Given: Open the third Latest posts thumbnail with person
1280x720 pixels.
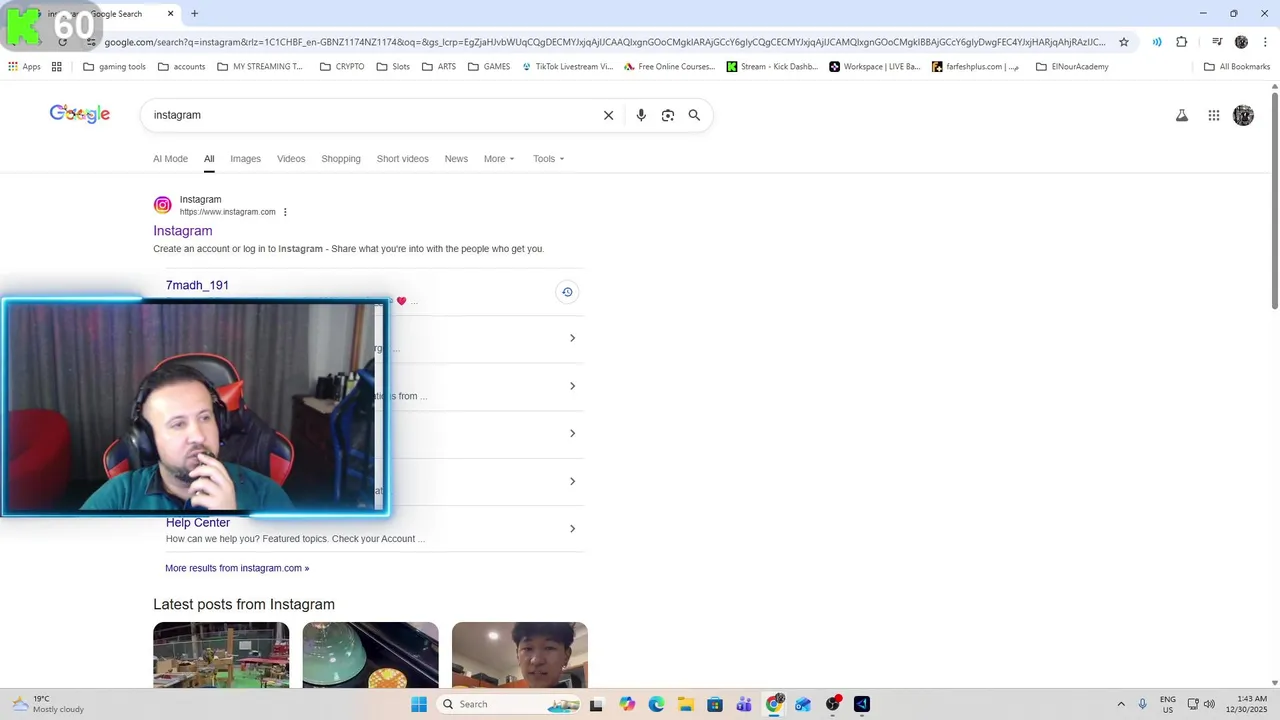Looking at the screenshot, I should point(520,655).
